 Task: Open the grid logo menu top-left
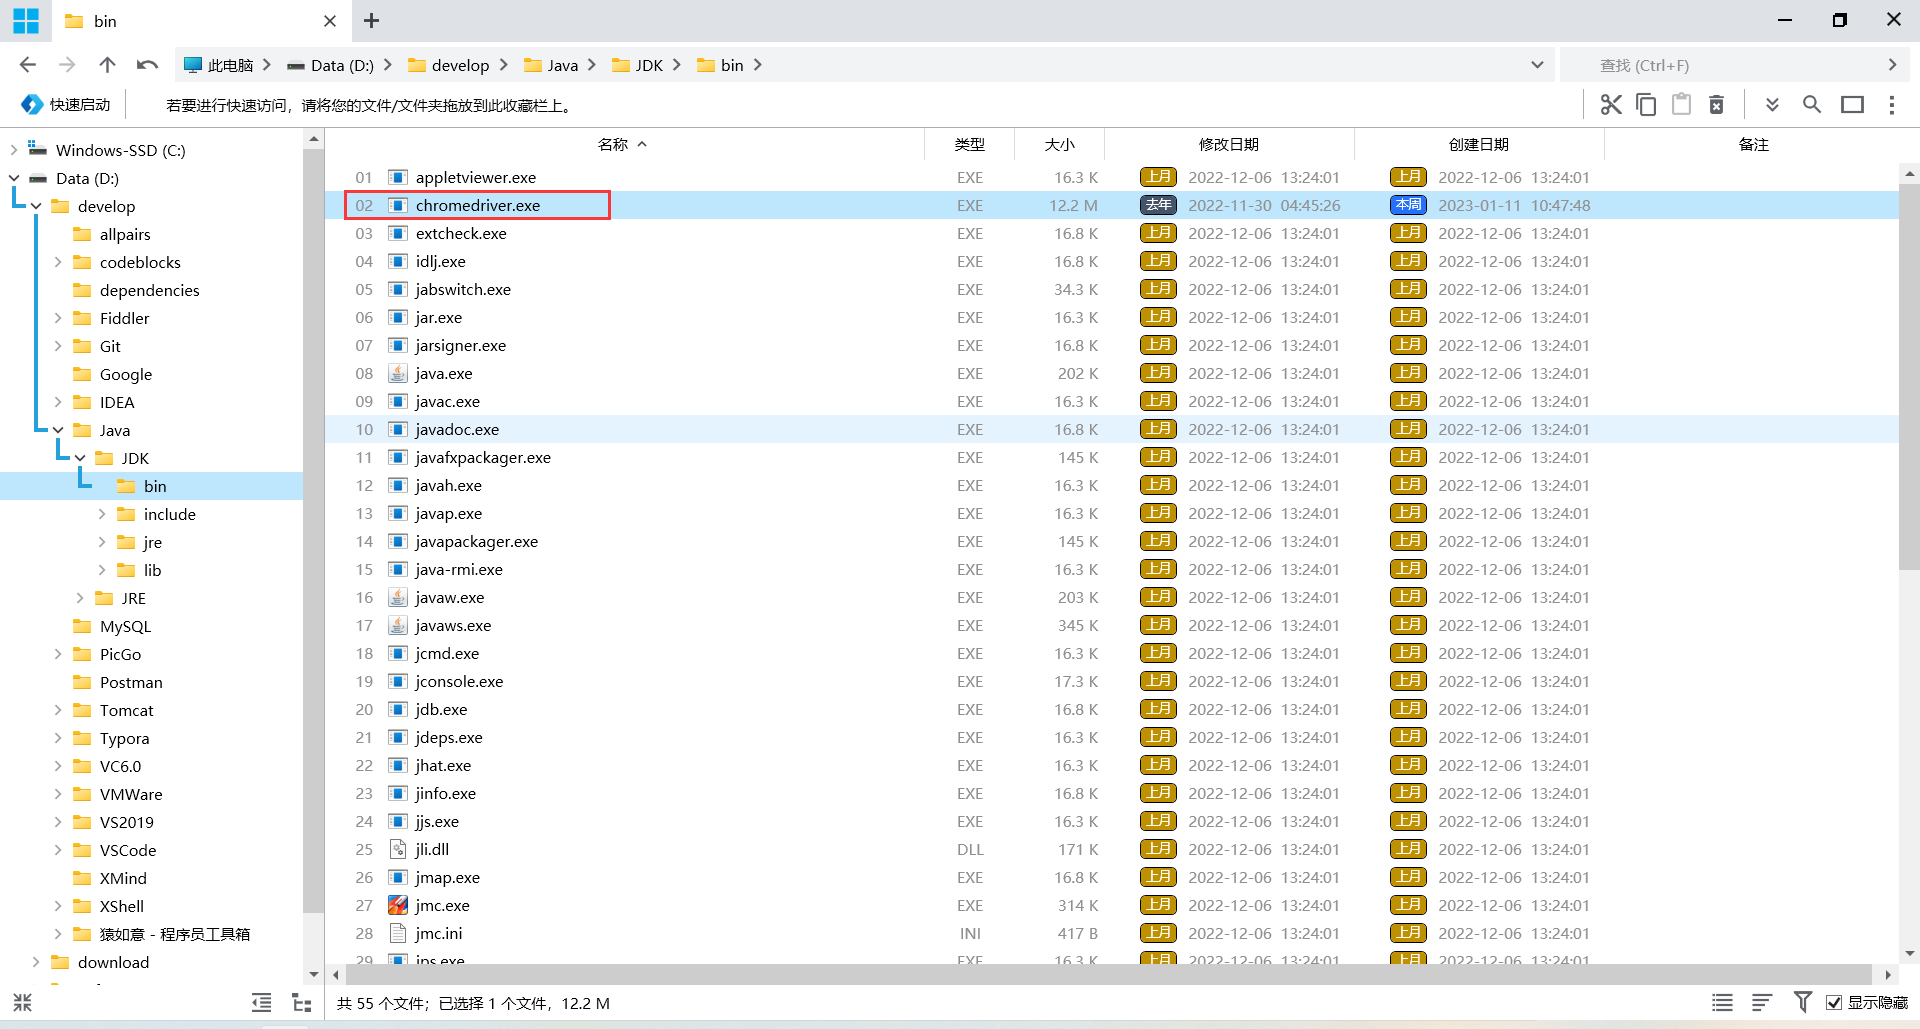tap(25, 20)
